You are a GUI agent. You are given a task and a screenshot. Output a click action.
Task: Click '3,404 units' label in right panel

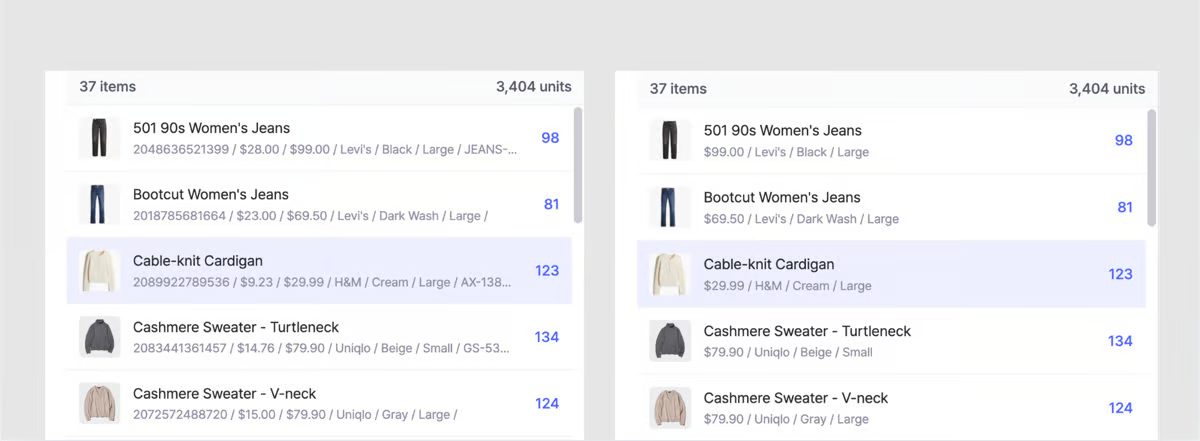pos(1107,89)
